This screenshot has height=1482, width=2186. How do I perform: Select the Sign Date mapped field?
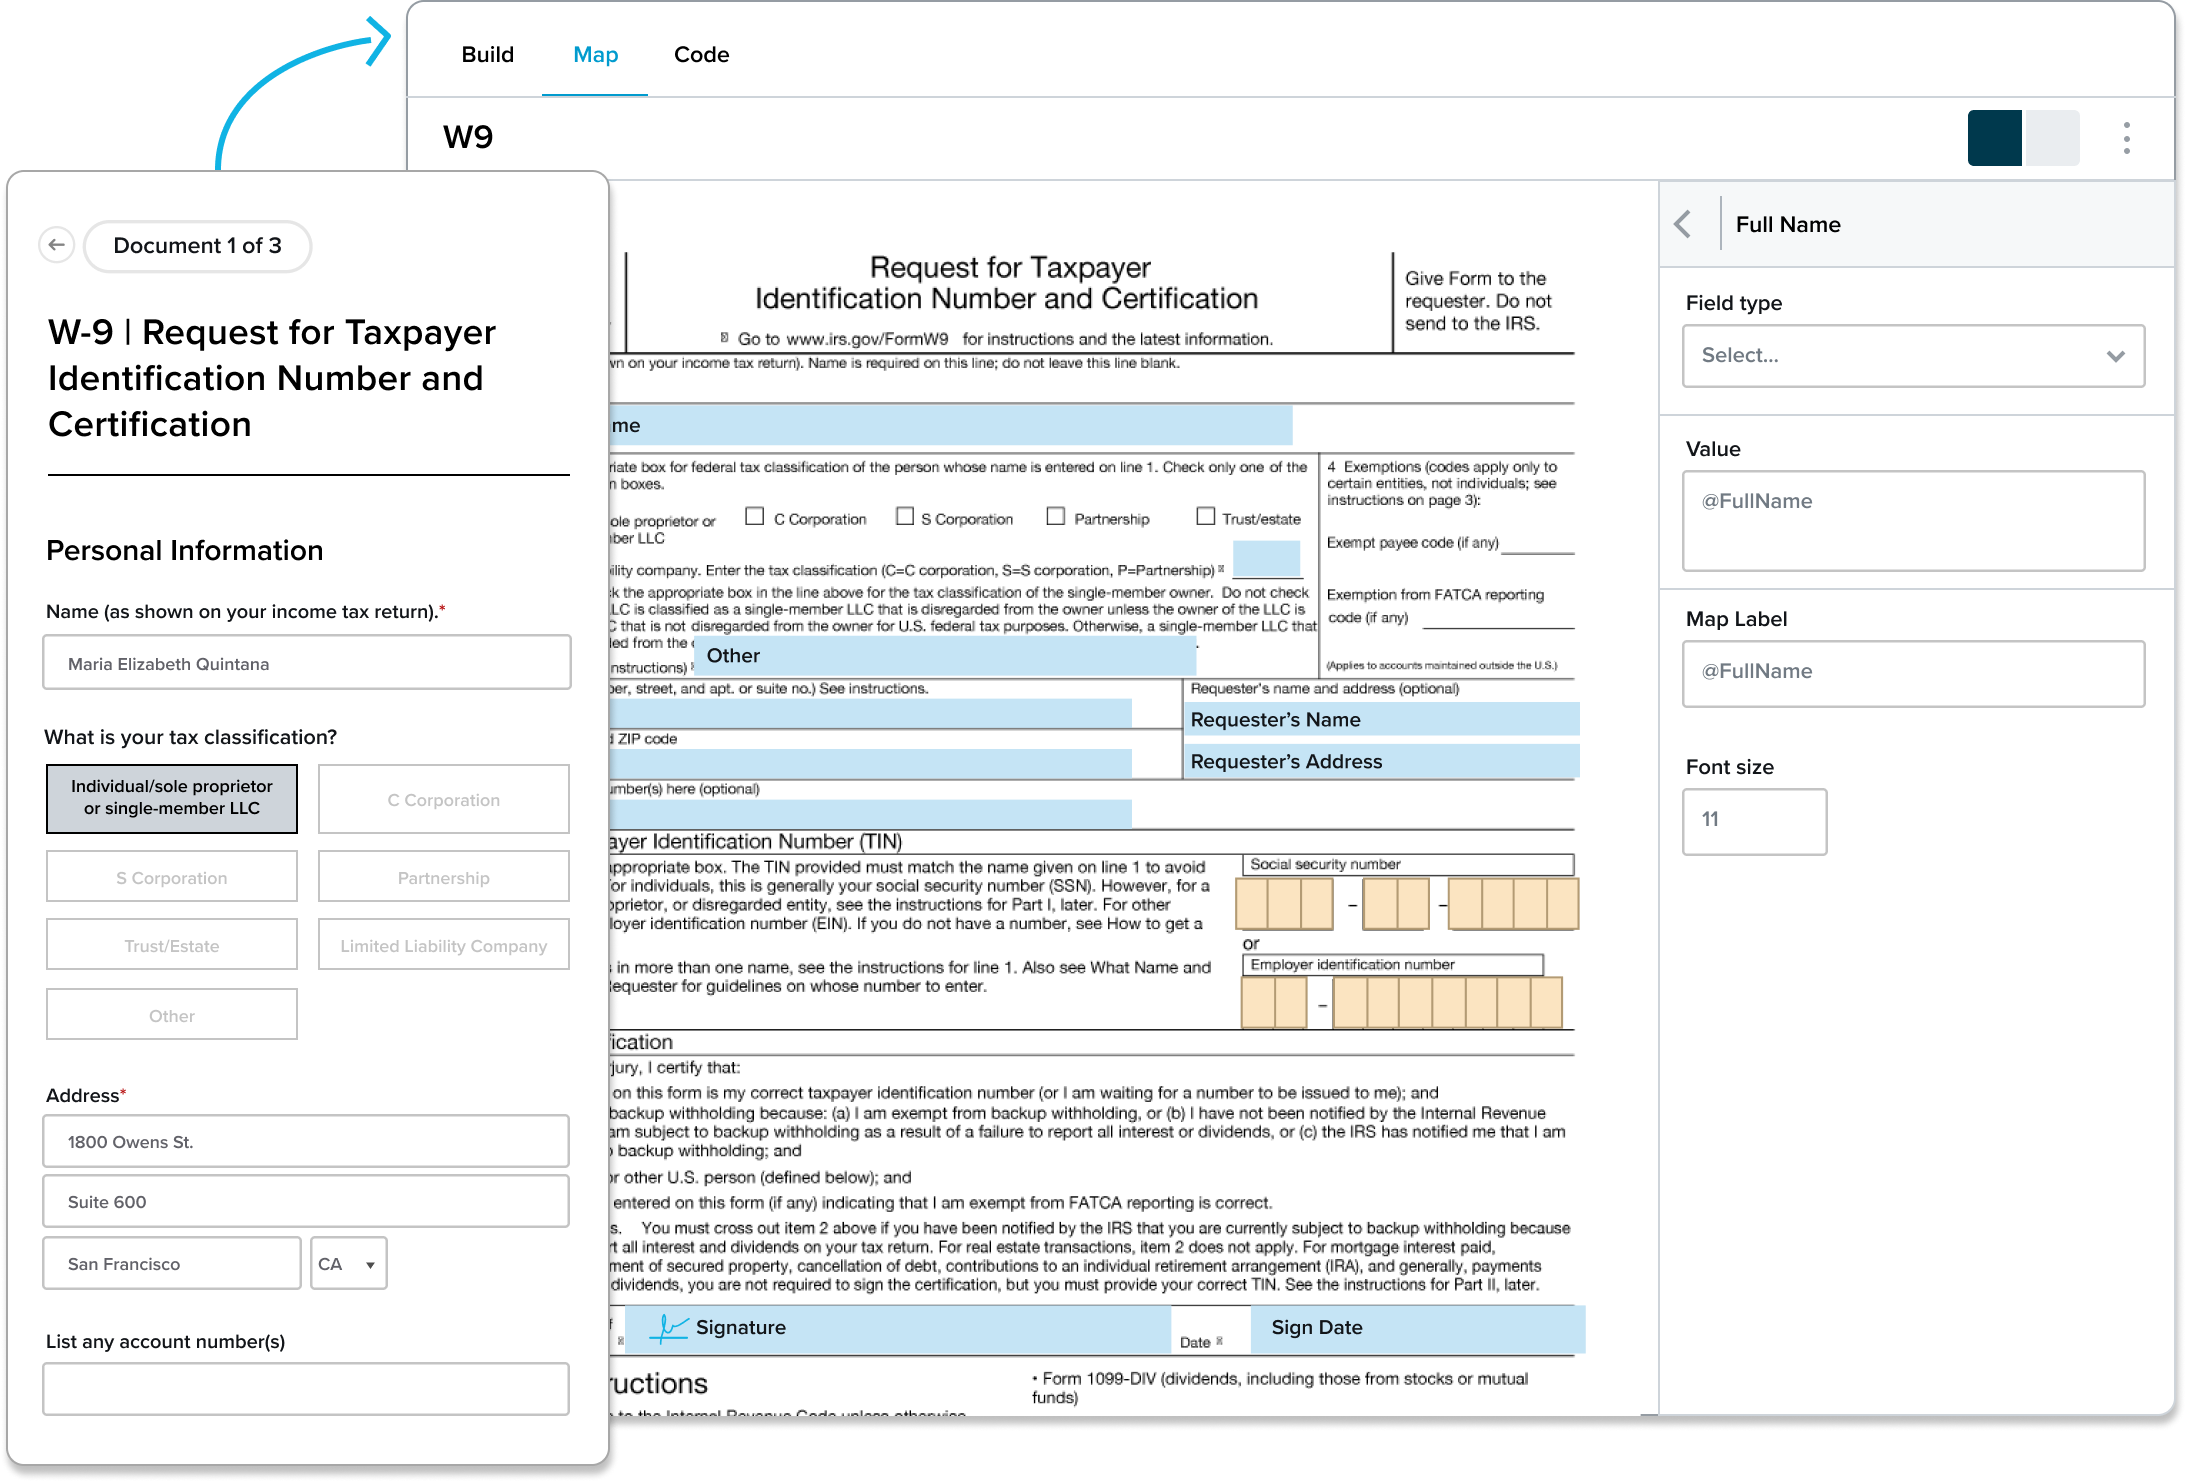[x=1418, y=1329]
